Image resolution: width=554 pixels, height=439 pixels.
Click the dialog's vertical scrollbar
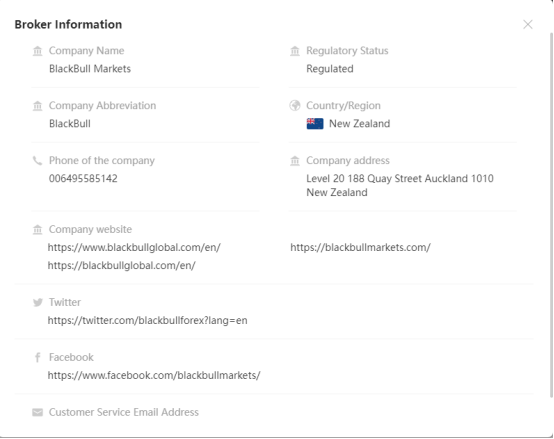coord(552,215)
